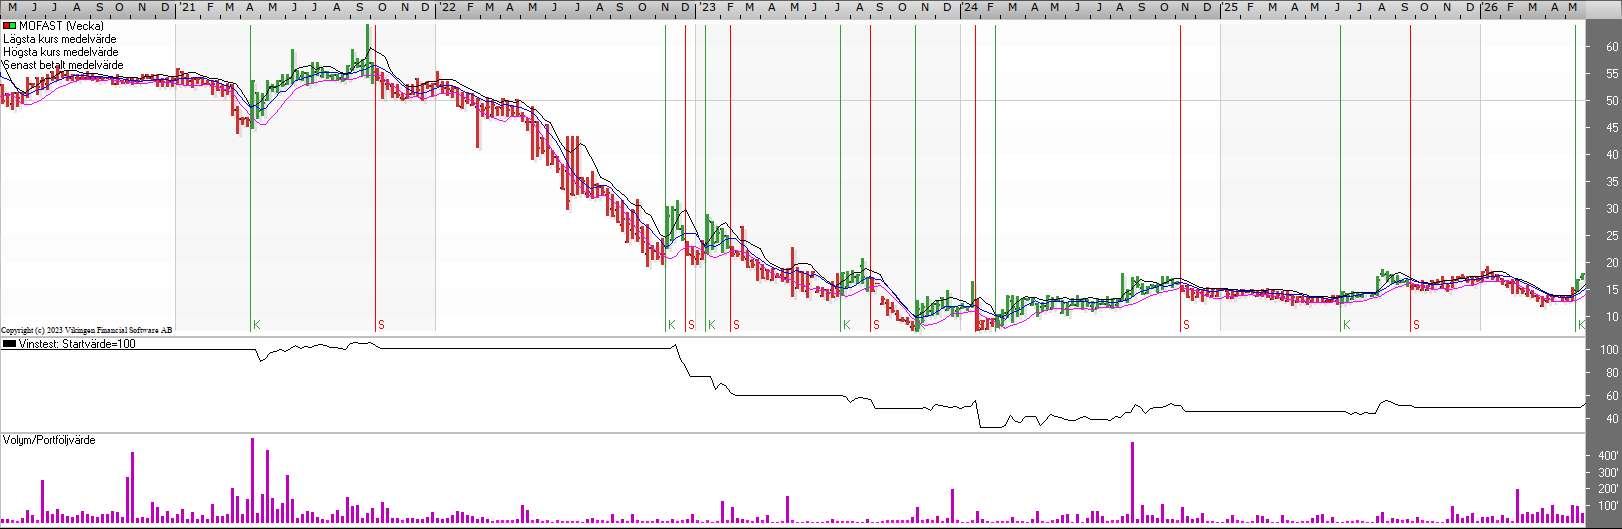Click the 55 value on price axis

point(1613,74)
